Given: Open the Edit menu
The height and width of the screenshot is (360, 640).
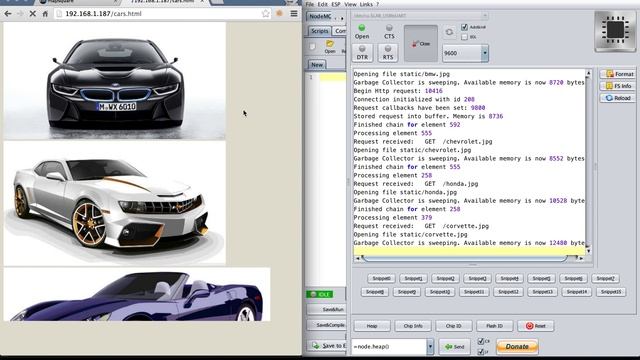Looking at the screenshot, I should pos(322,4).
